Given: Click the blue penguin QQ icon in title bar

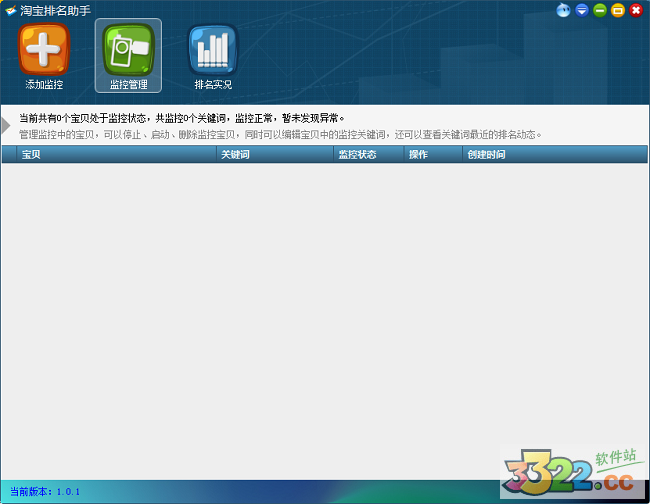Looking at the screenshot, I should tap(563, 10).
